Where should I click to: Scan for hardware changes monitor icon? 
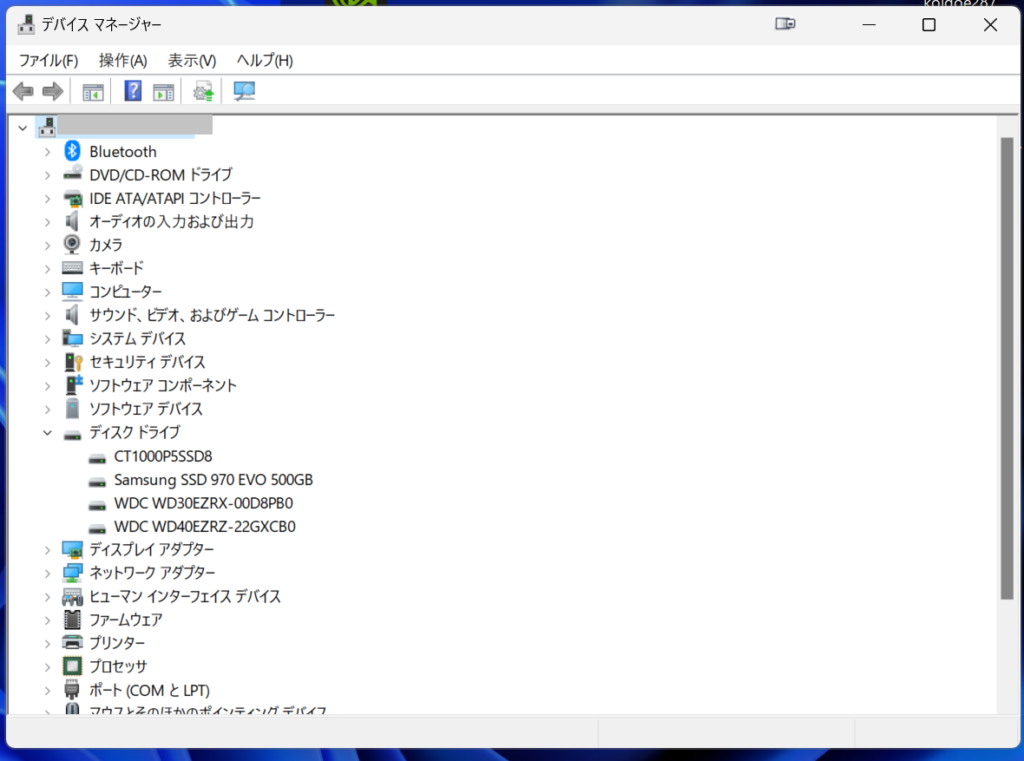click(244, 91)
